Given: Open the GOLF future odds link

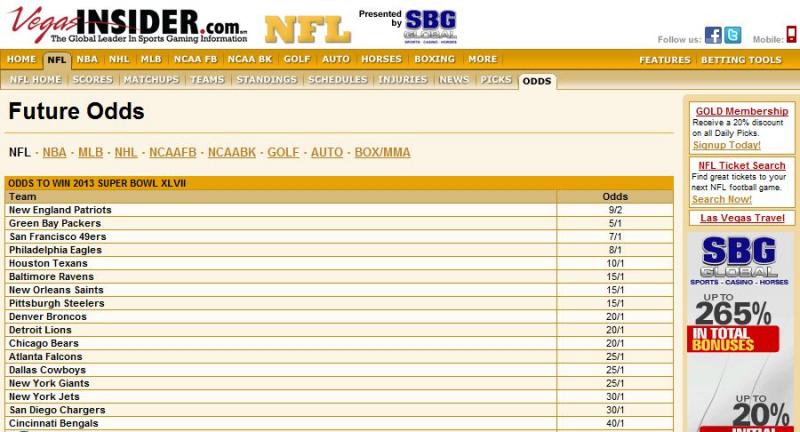Looking at the screenshot, I should coord(283,153).
